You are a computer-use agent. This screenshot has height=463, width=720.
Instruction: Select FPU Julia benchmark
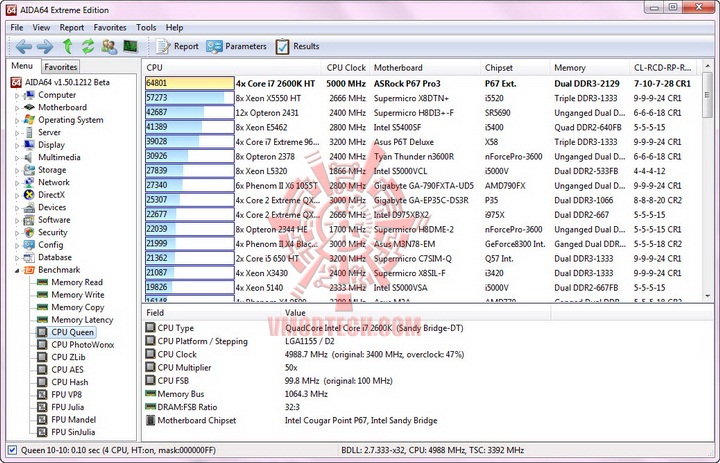coord(68,407)
